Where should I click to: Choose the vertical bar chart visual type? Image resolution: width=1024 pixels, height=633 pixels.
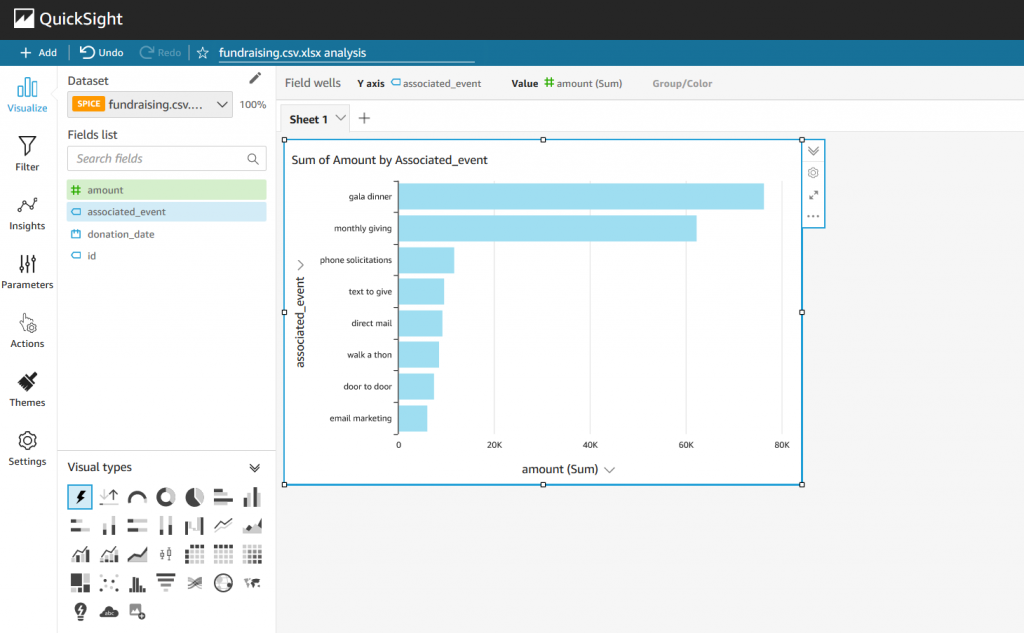click(x=252, y=497)
